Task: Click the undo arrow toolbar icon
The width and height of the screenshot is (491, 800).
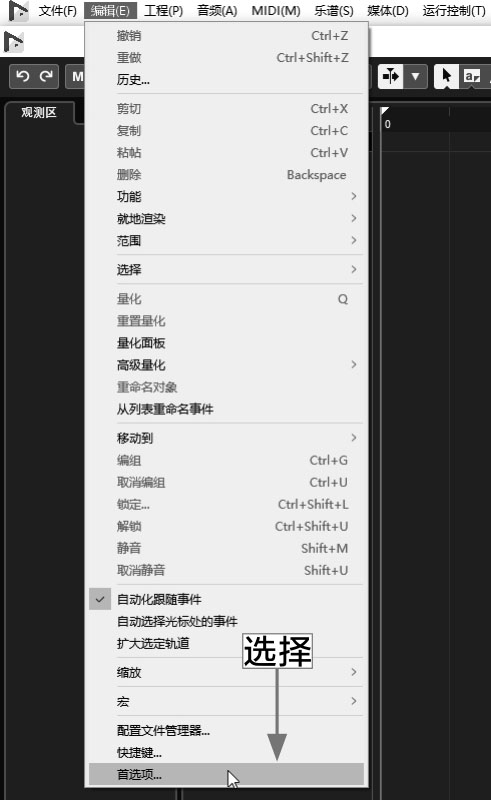Action: [22, 77]
